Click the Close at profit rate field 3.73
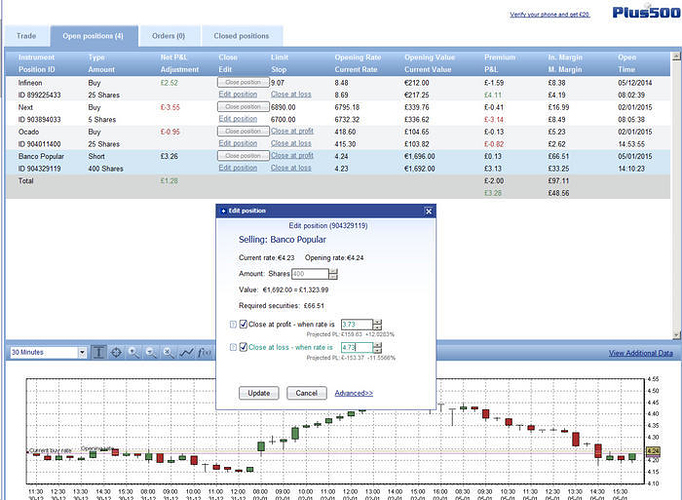The width and height of the screenshot is (682, 500). [x=357, y=324]
